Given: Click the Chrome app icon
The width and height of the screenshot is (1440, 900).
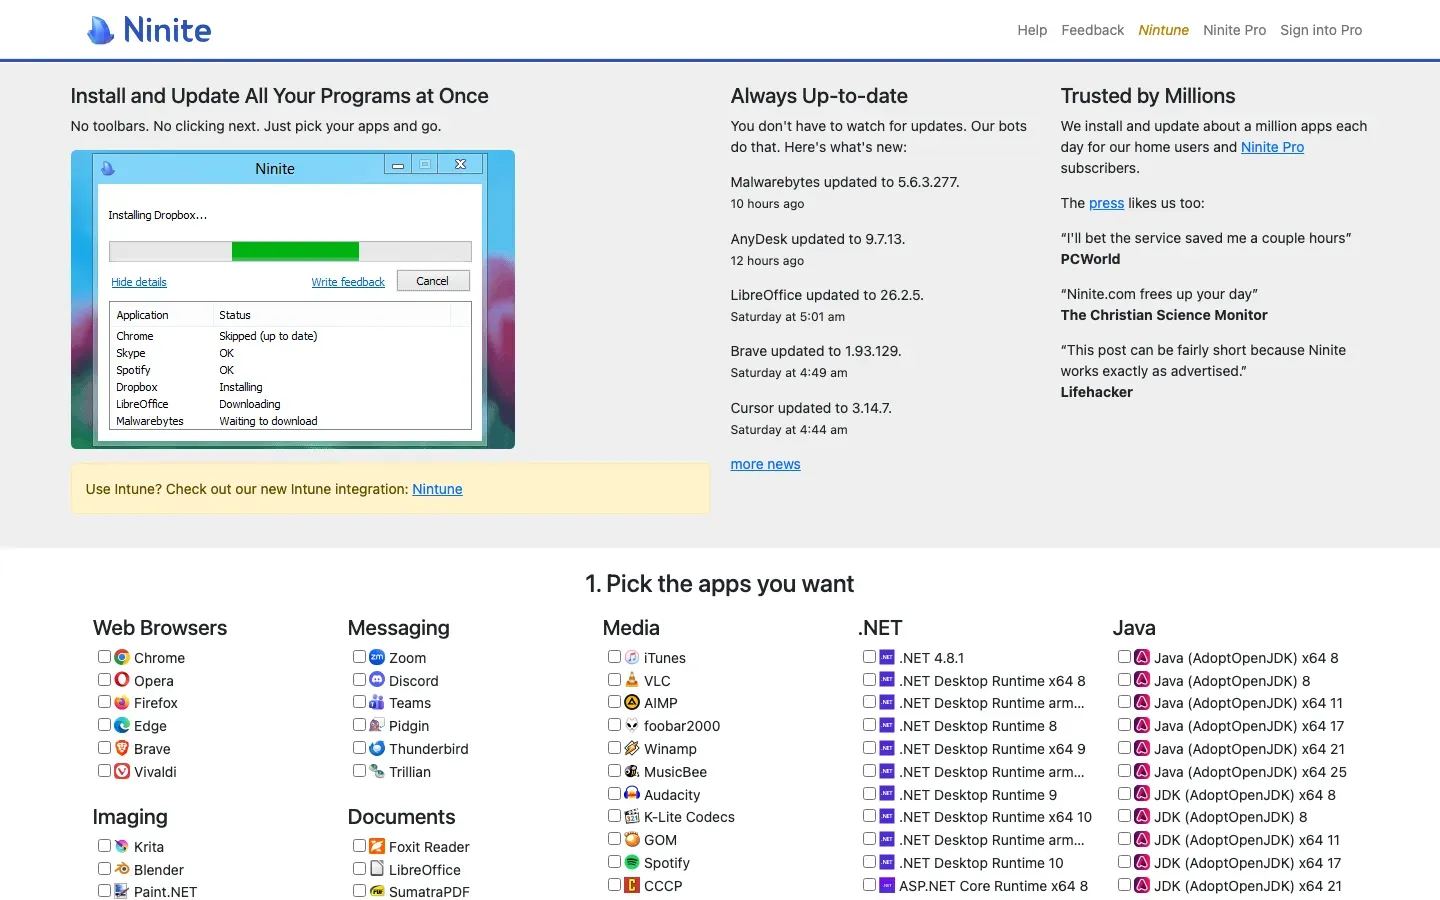Looking at the screenshot, I should (x=122, y=657).
